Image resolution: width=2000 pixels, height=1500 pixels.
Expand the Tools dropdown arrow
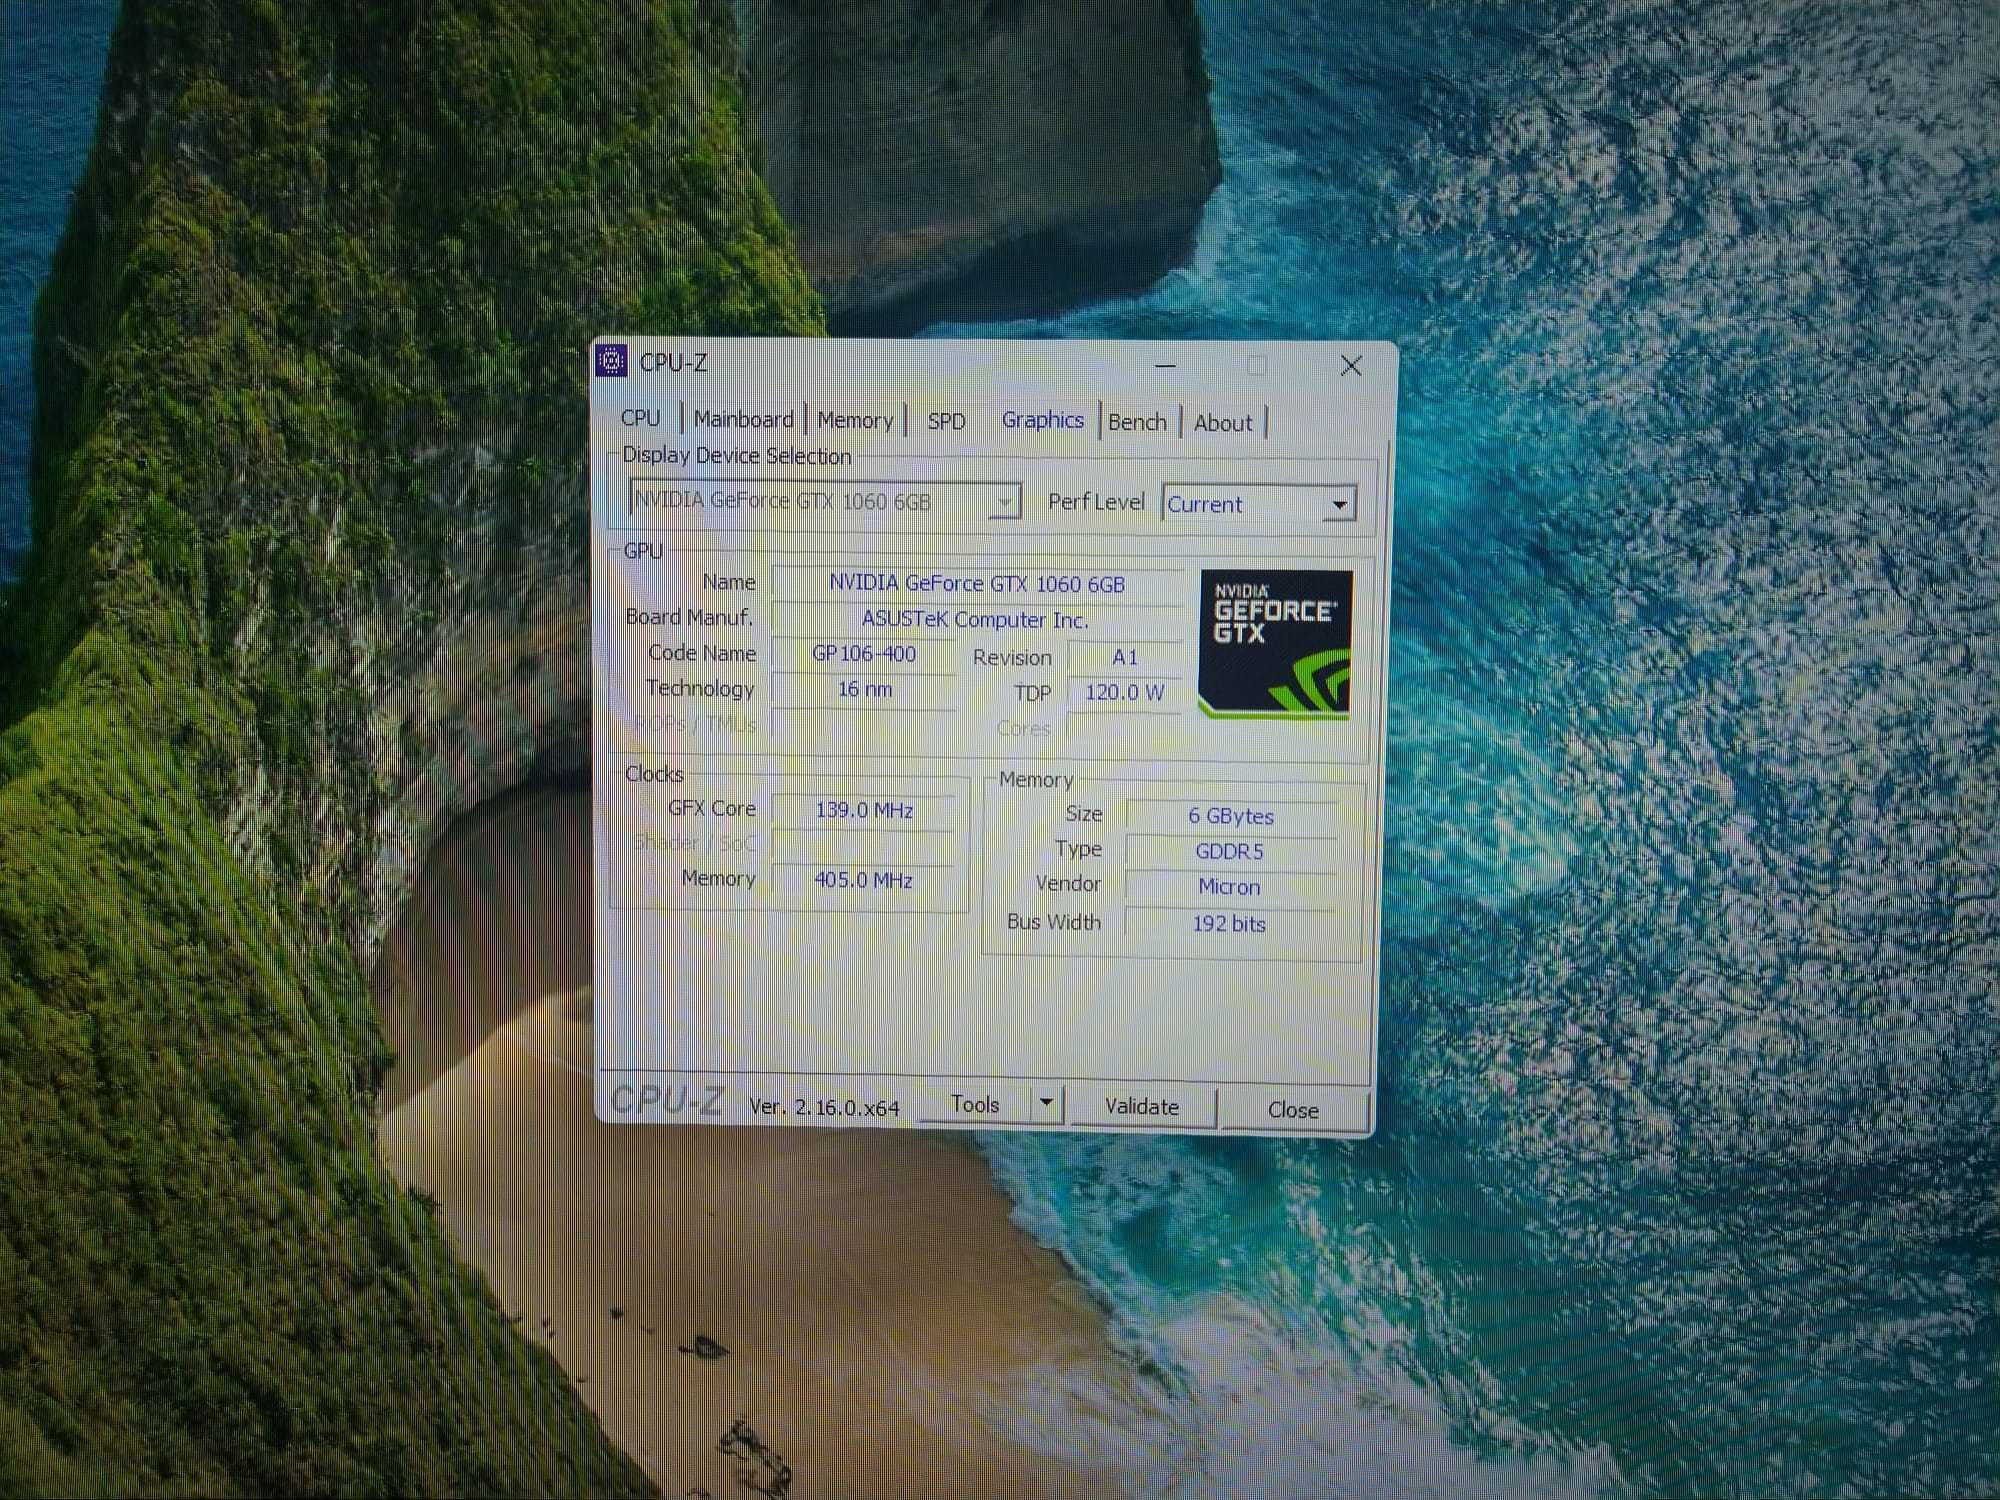click(1046, 1104)
